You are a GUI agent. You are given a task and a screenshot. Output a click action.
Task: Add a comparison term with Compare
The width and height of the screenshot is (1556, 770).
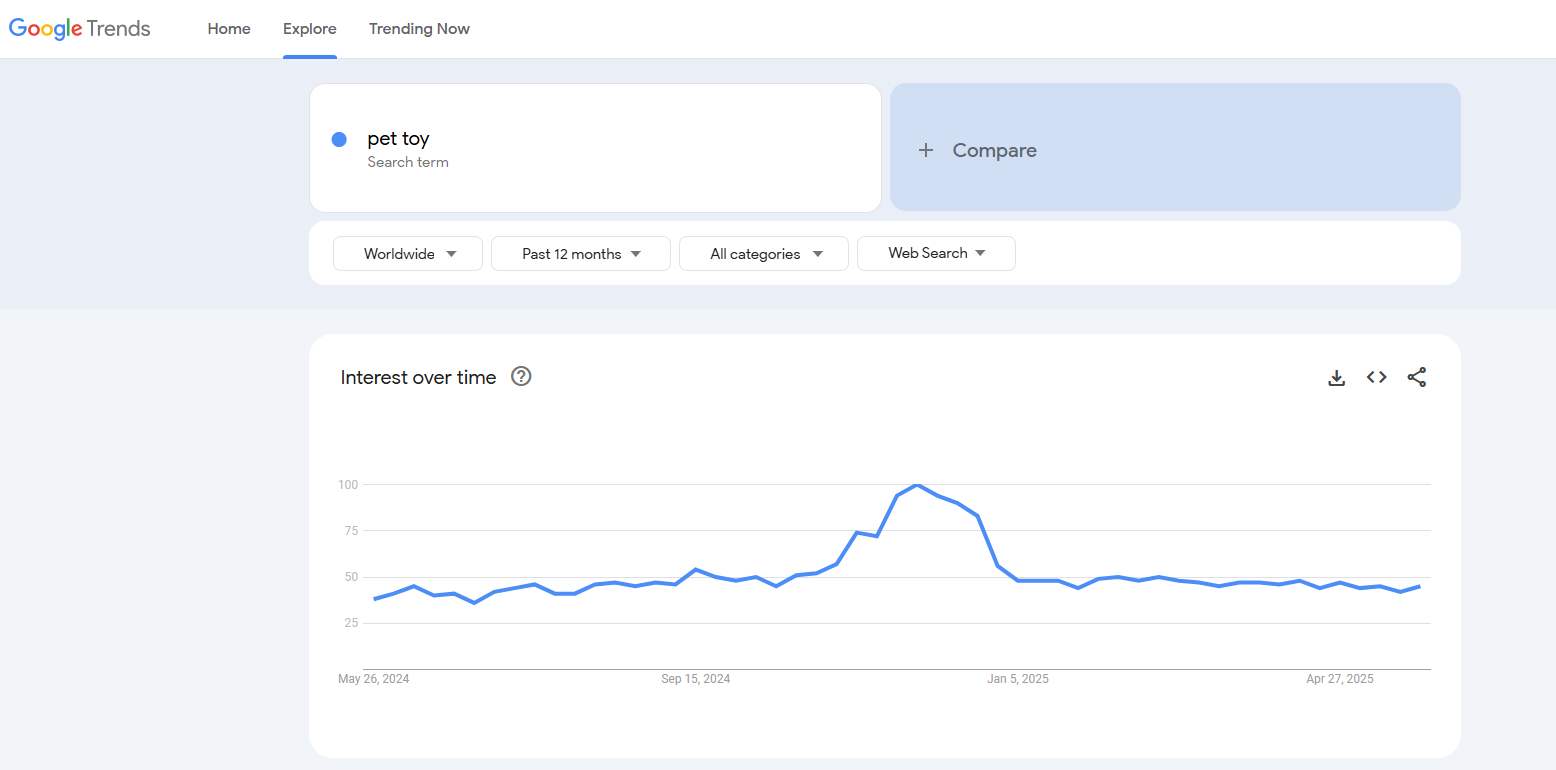(x=1175, y=147)
